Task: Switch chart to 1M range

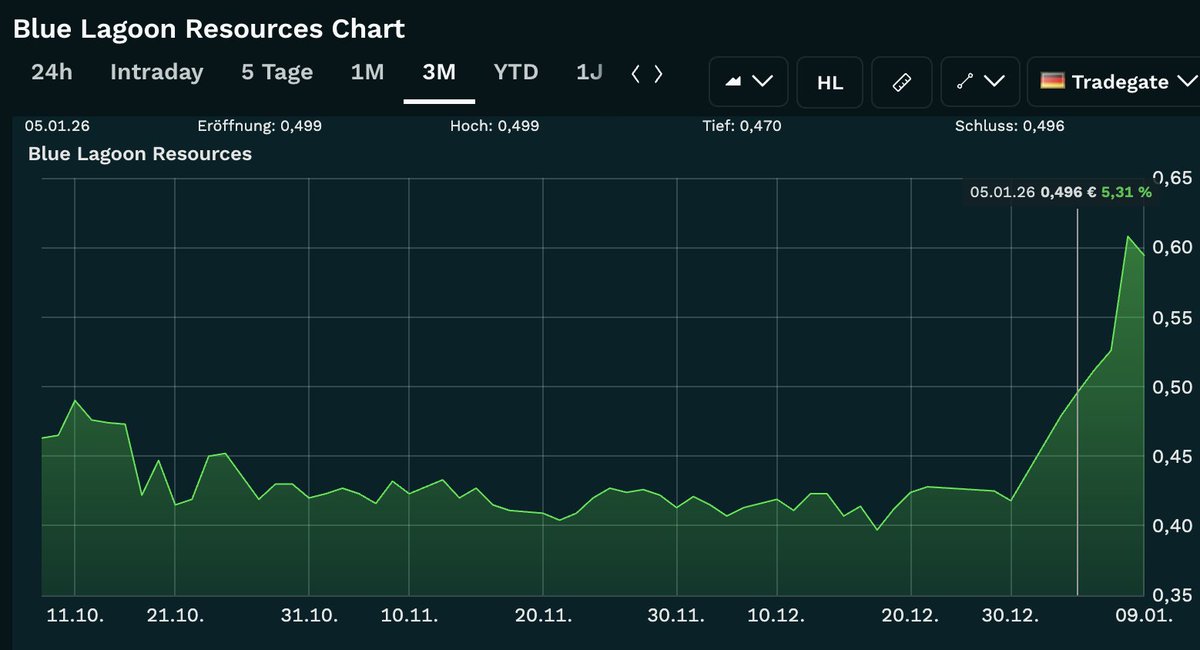Action: (x=367, y=73)
